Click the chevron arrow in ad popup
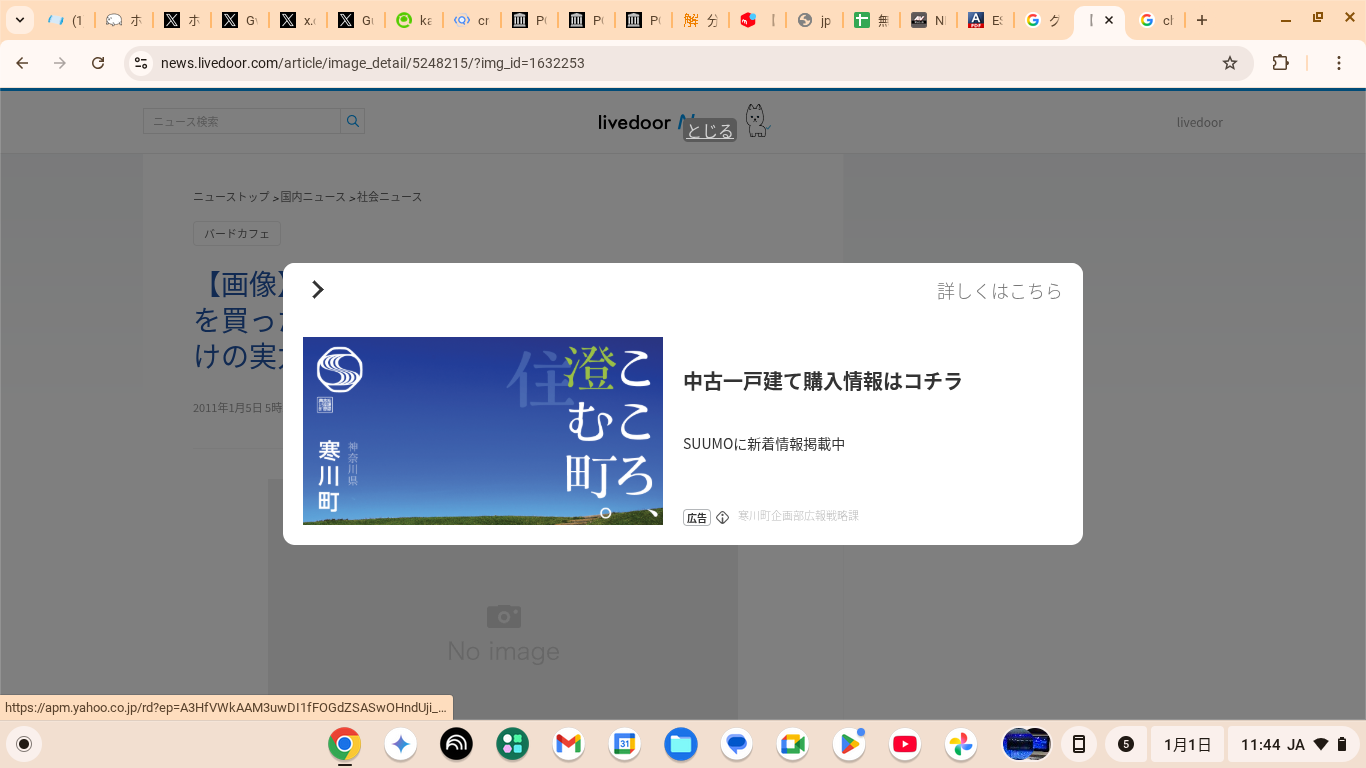This screenshot has height=768, width=1366. (x=318, y=290)
